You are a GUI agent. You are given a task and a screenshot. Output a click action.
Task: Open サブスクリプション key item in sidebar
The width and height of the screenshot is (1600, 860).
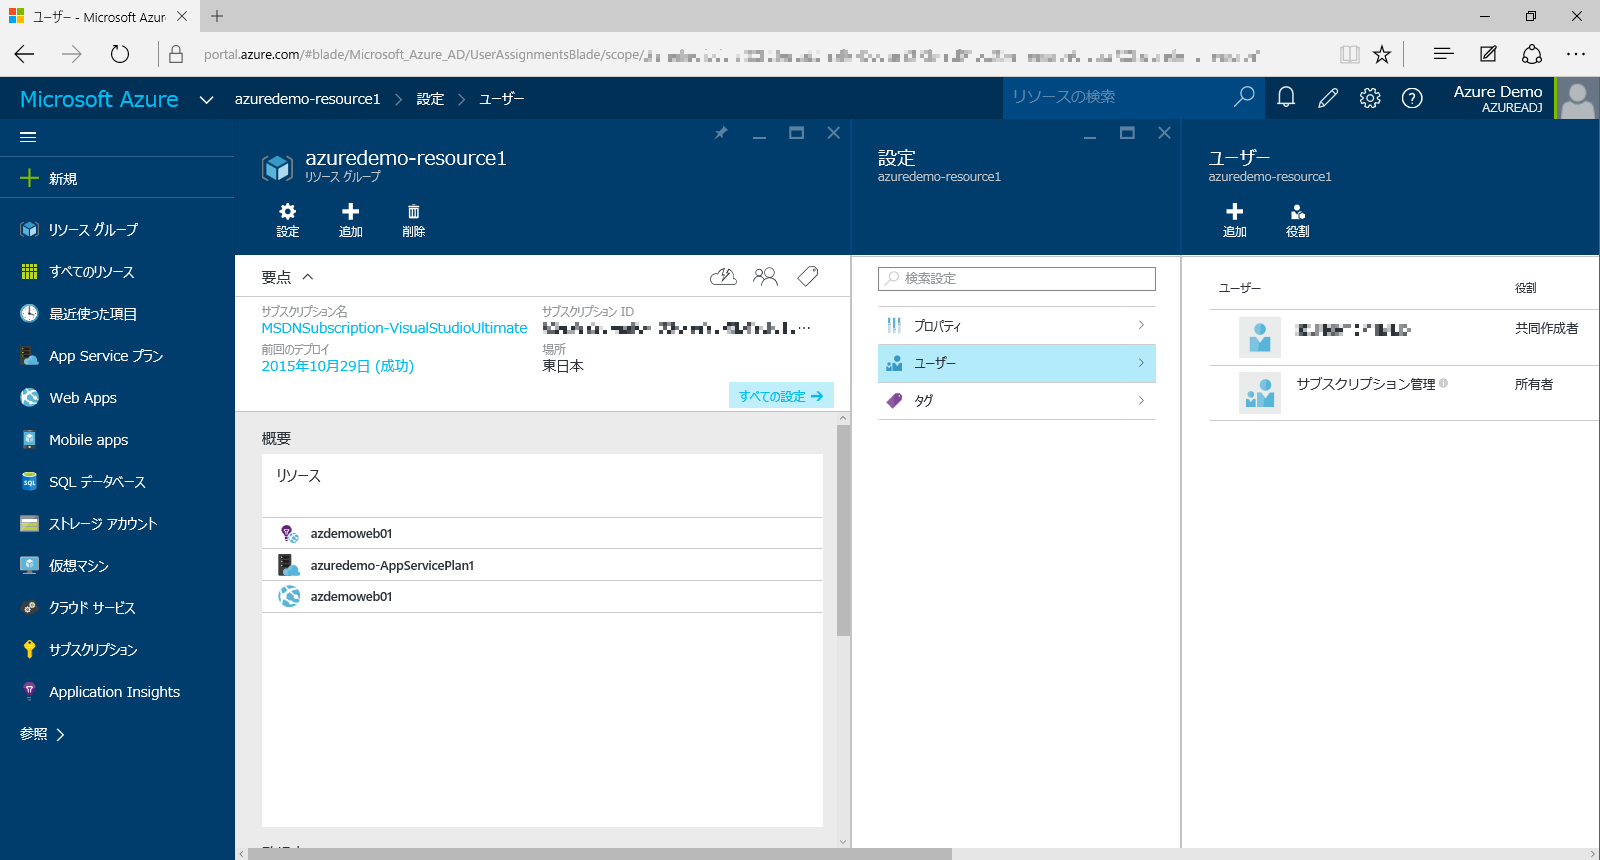(117, 650)
